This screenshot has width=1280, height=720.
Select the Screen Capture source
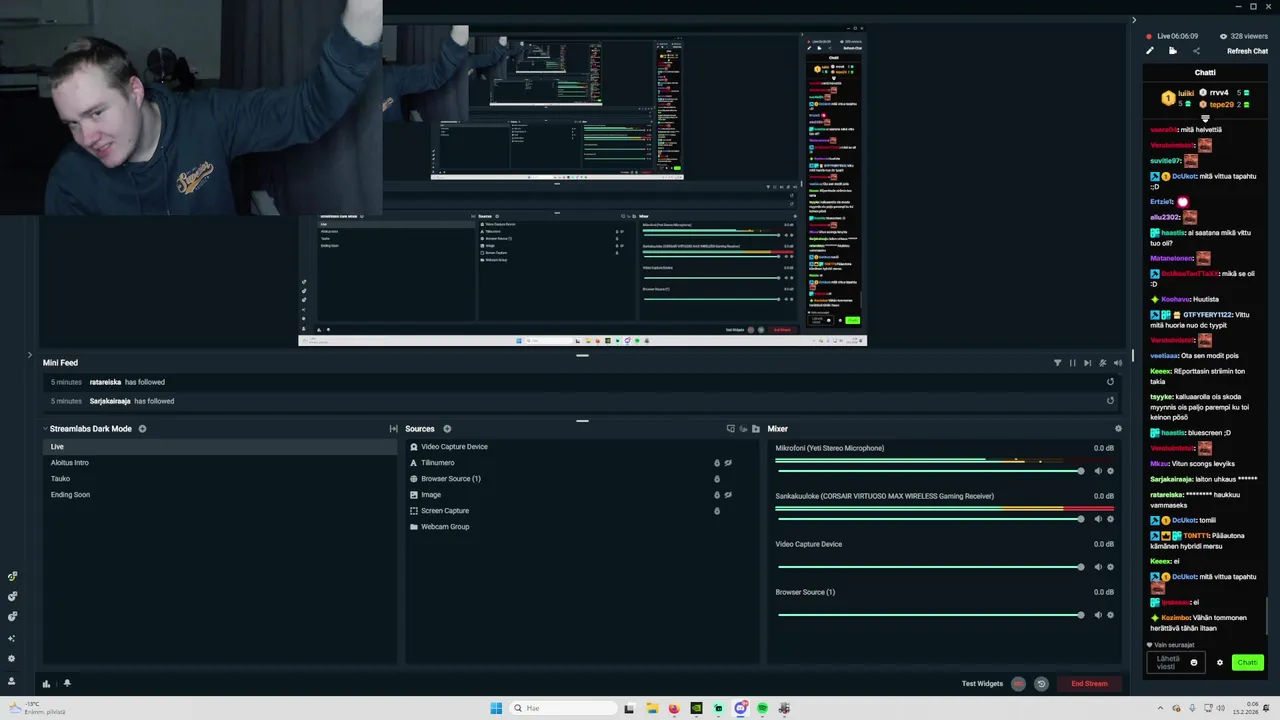(x=582, y=511)
